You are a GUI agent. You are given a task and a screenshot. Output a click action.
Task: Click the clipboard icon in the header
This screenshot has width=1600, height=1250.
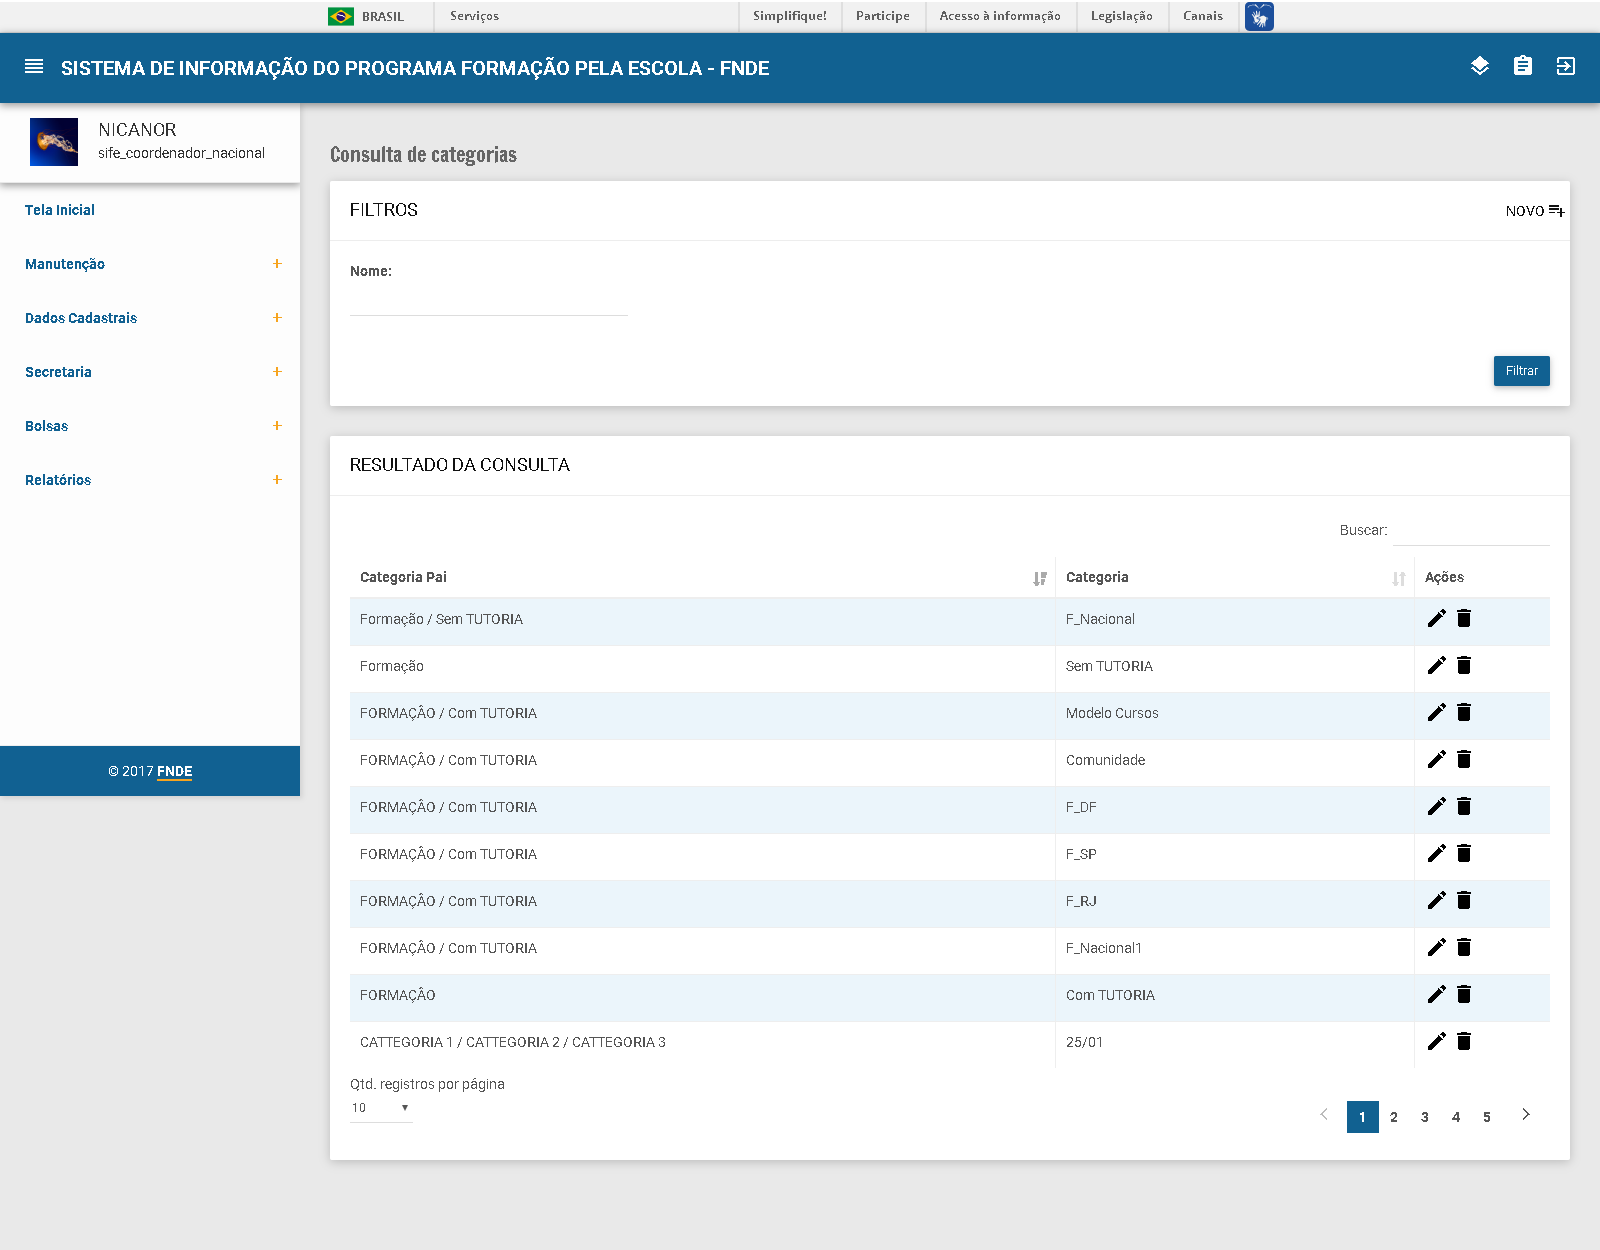[1523, 66]
